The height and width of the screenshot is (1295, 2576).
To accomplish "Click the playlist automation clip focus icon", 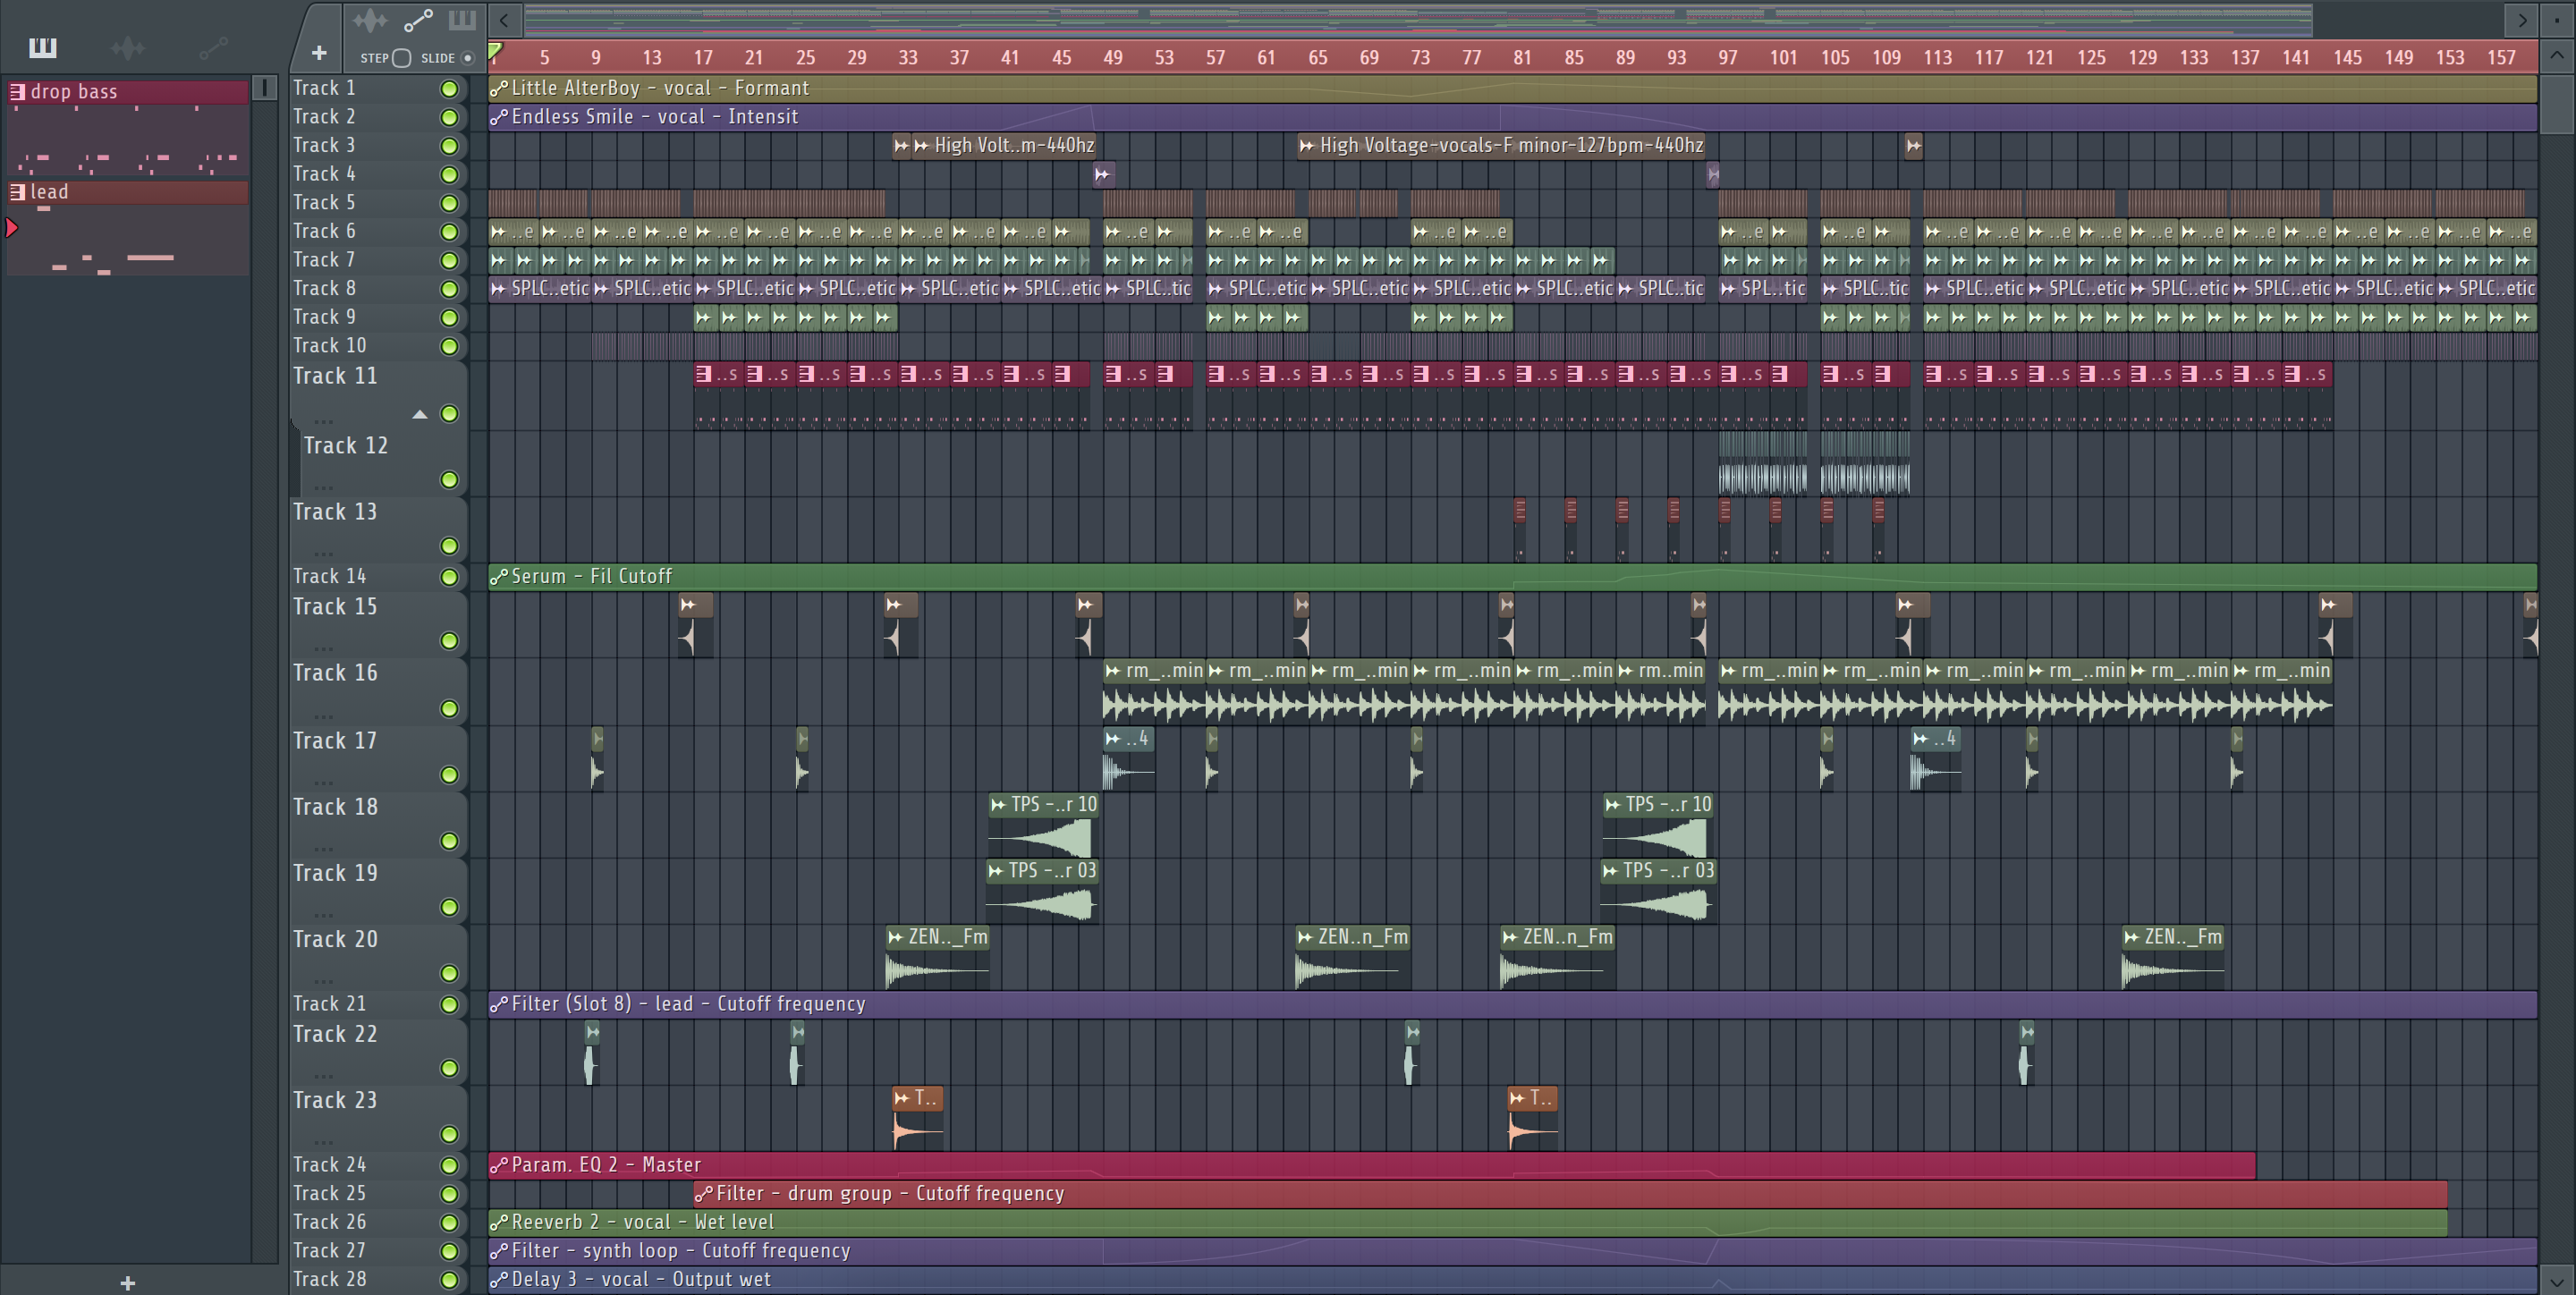I will pyautogui.click(x=418, y=20).
